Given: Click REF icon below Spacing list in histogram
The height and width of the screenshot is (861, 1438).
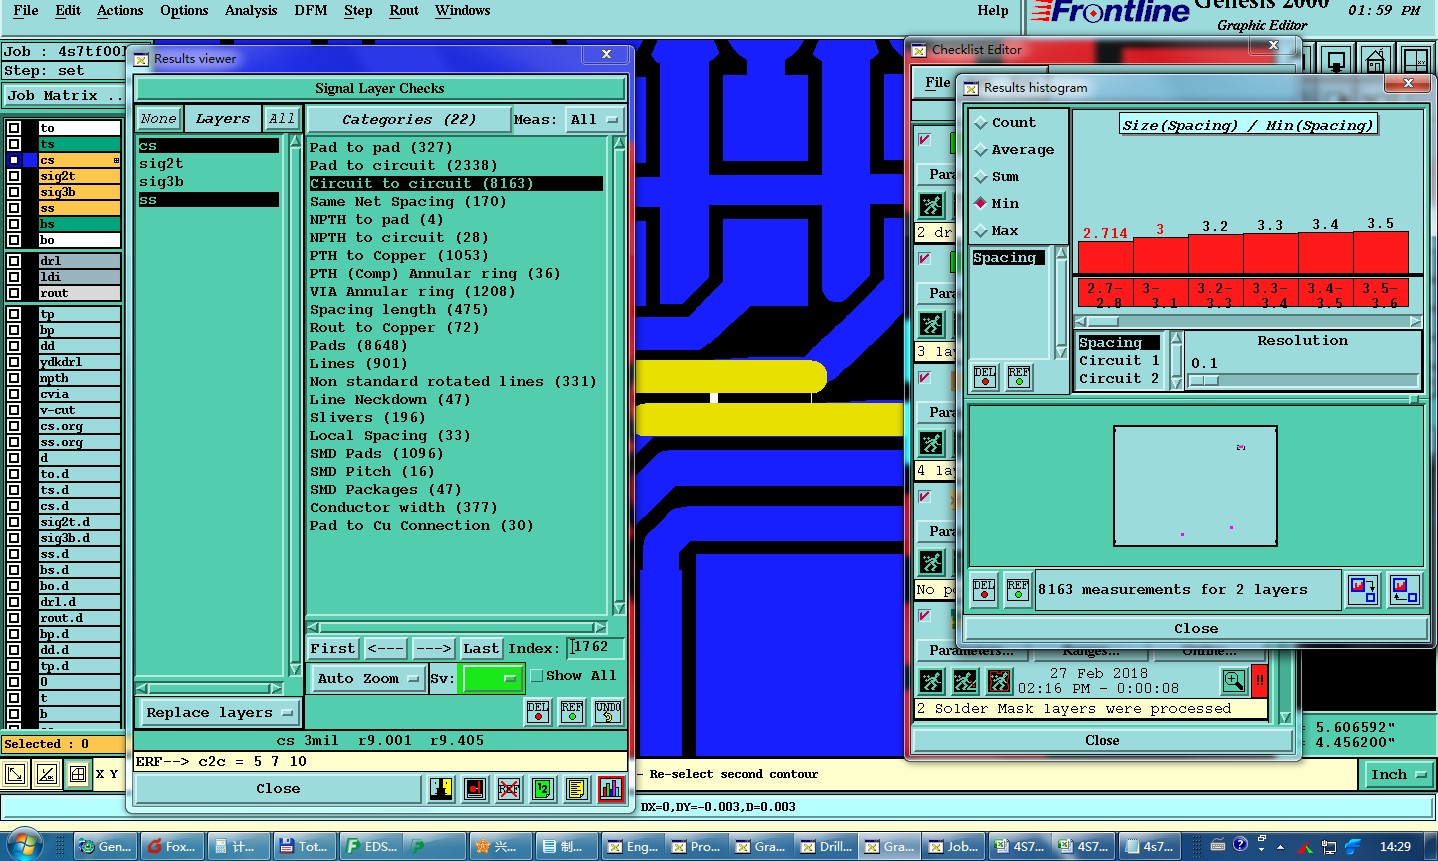Looking at the screenshot, I should [x=1019, y=377].
